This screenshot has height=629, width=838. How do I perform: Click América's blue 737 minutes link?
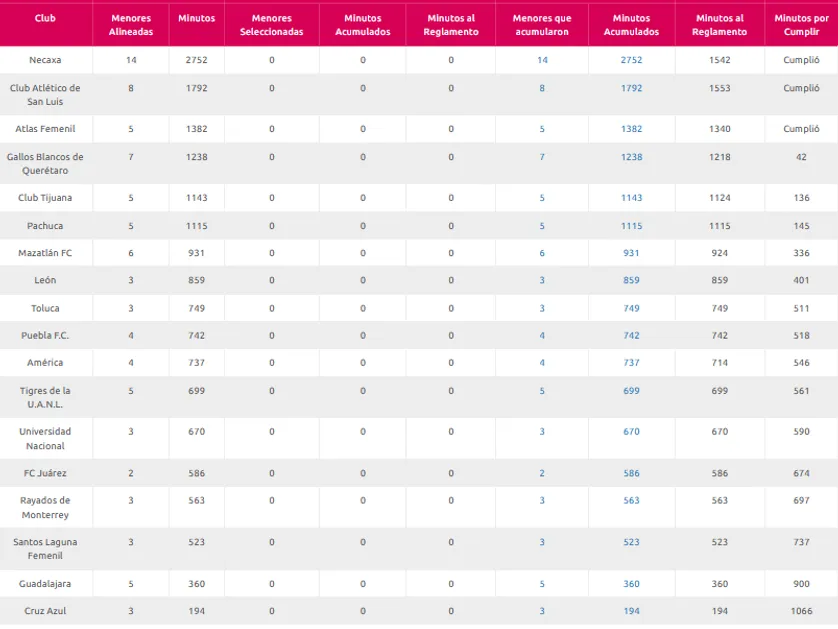coord(631,363)
